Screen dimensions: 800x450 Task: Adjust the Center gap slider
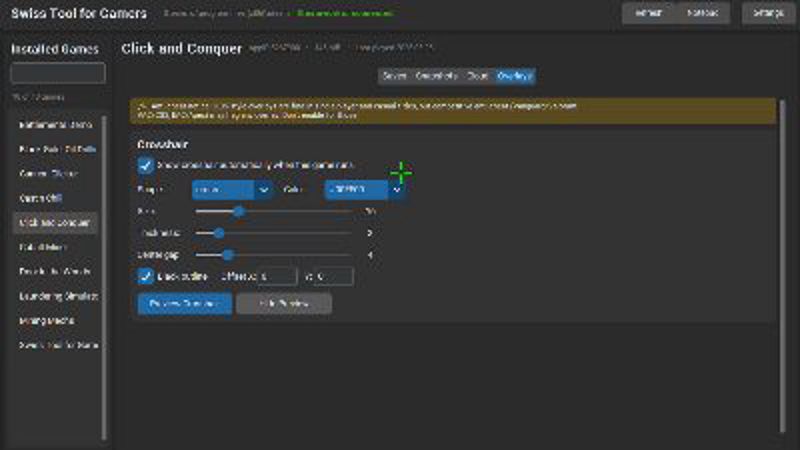click(273, 255)
